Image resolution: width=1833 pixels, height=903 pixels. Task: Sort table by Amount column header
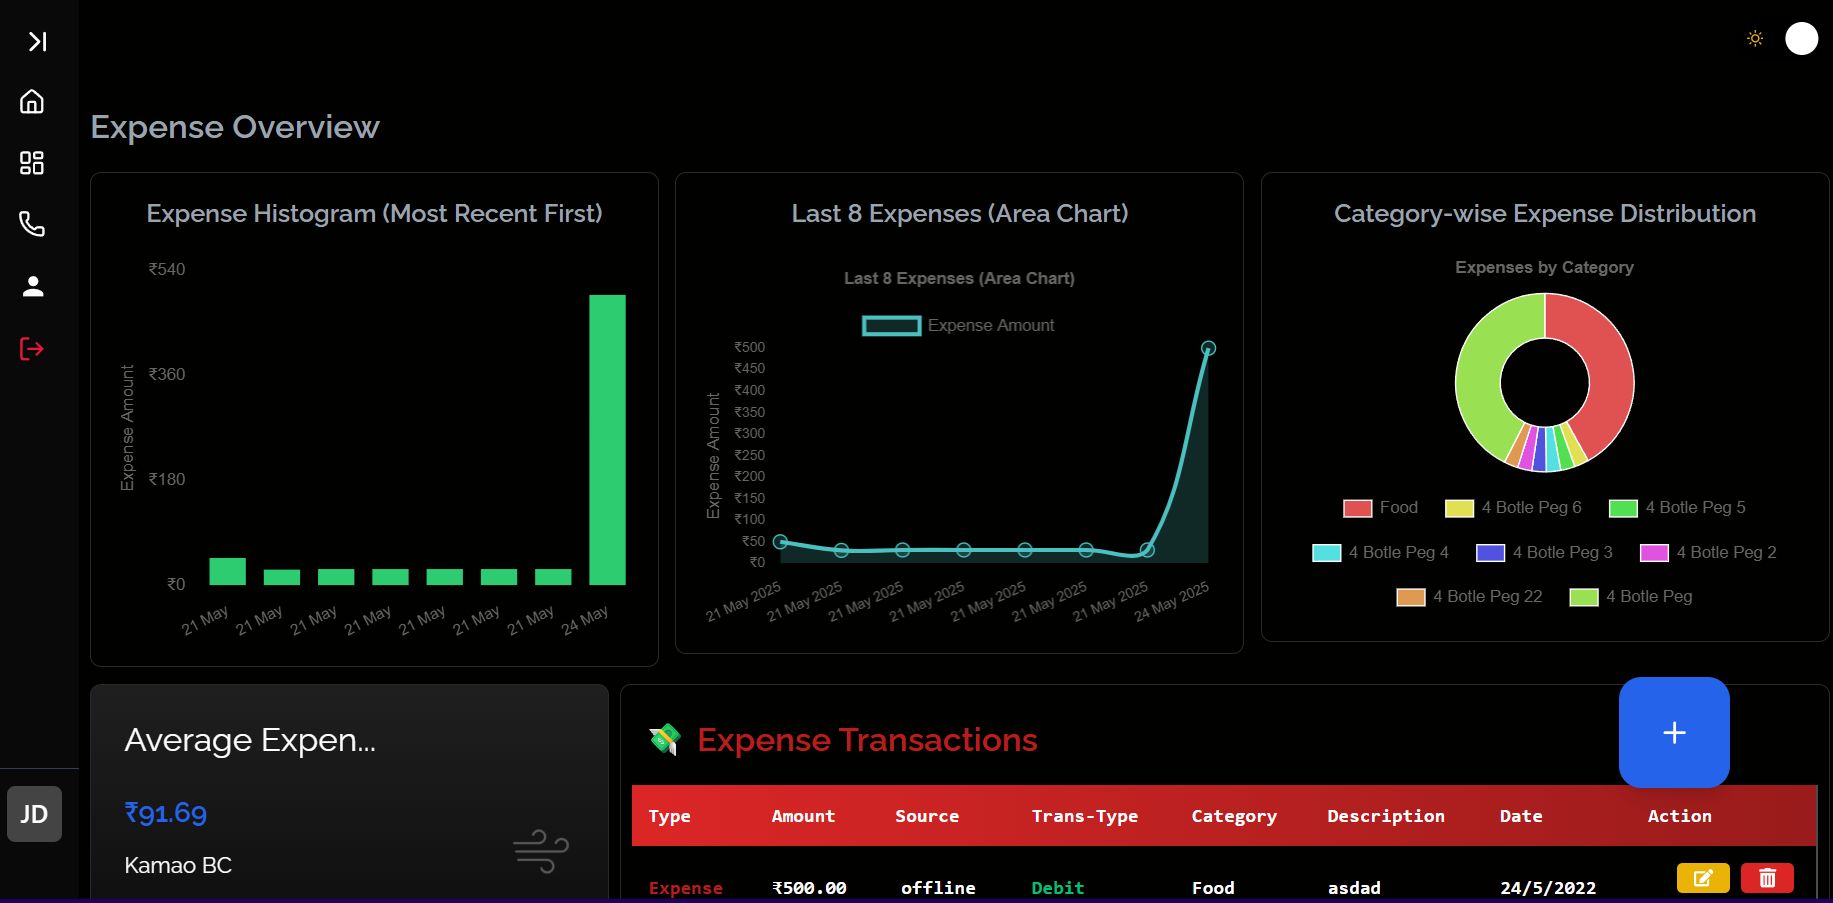(x=803, y=816)
